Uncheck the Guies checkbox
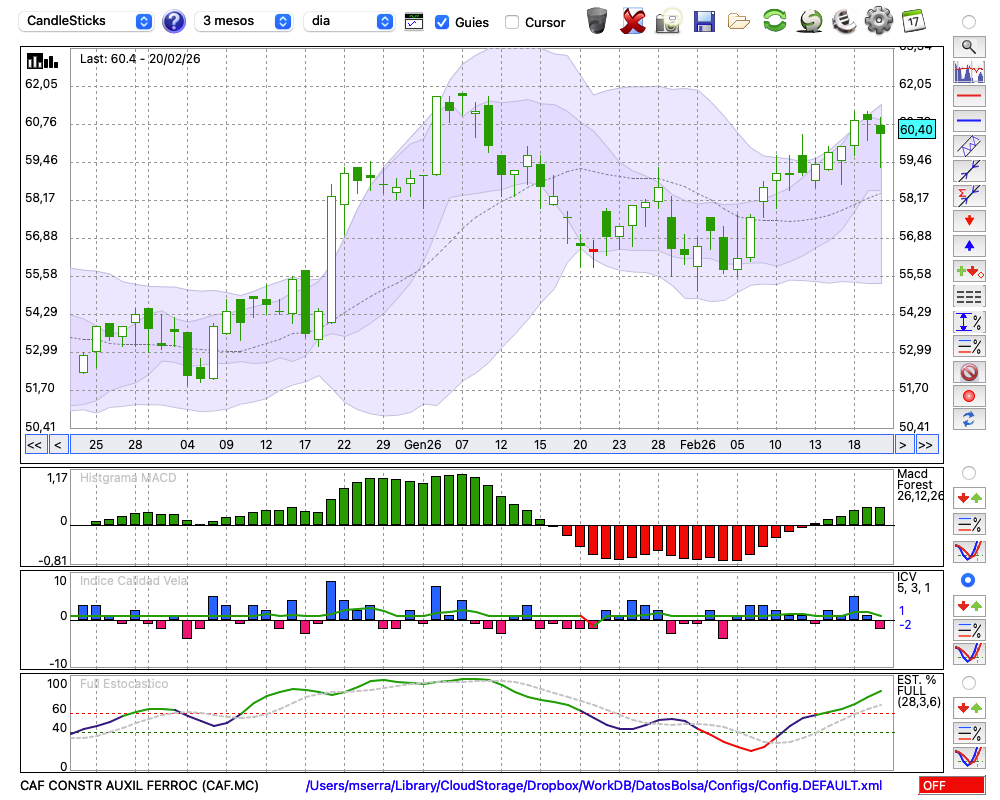The height and width of the screenshot is (800, 1000). point(442,22)
